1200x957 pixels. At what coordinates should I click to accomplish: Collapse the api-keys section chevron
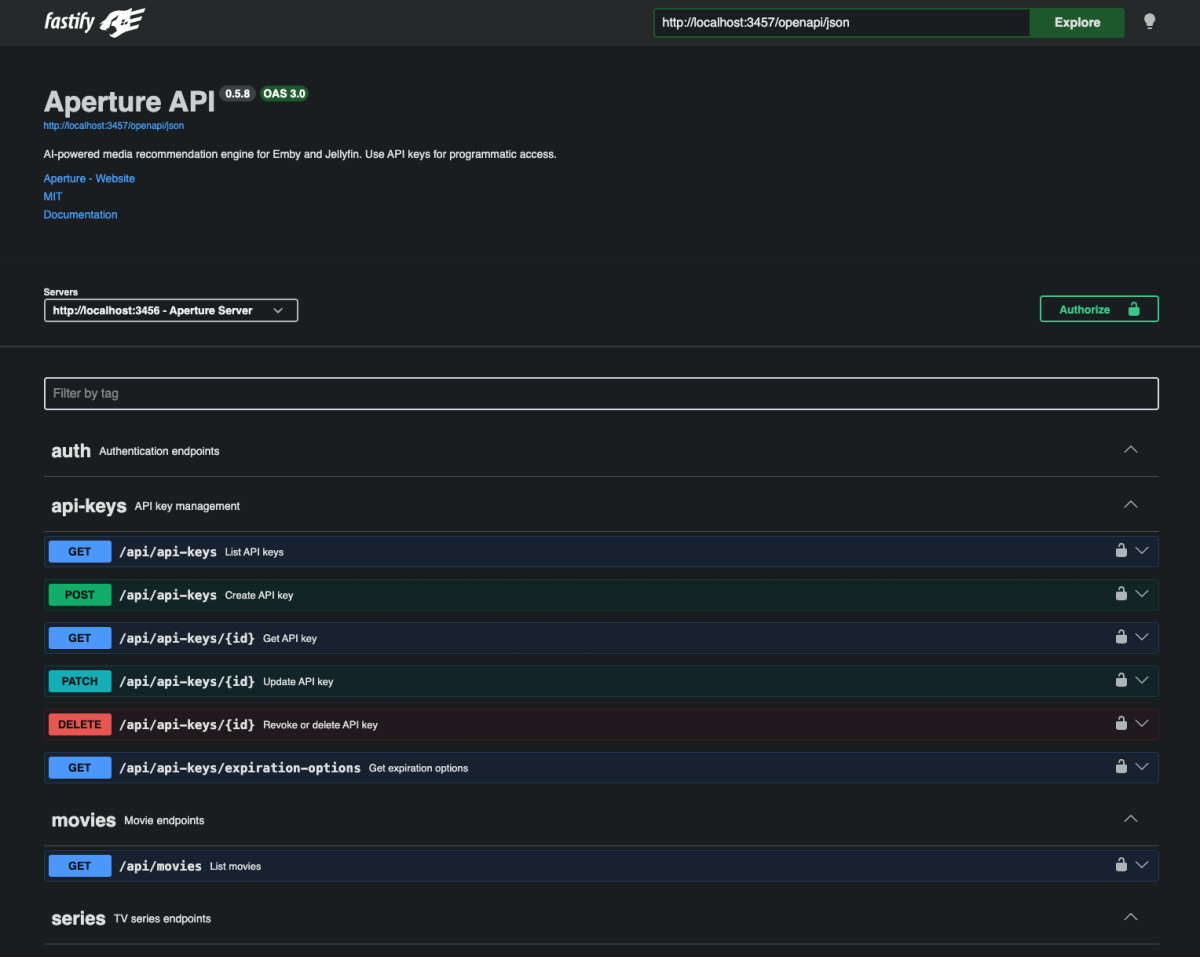[x=1130, y=505]
